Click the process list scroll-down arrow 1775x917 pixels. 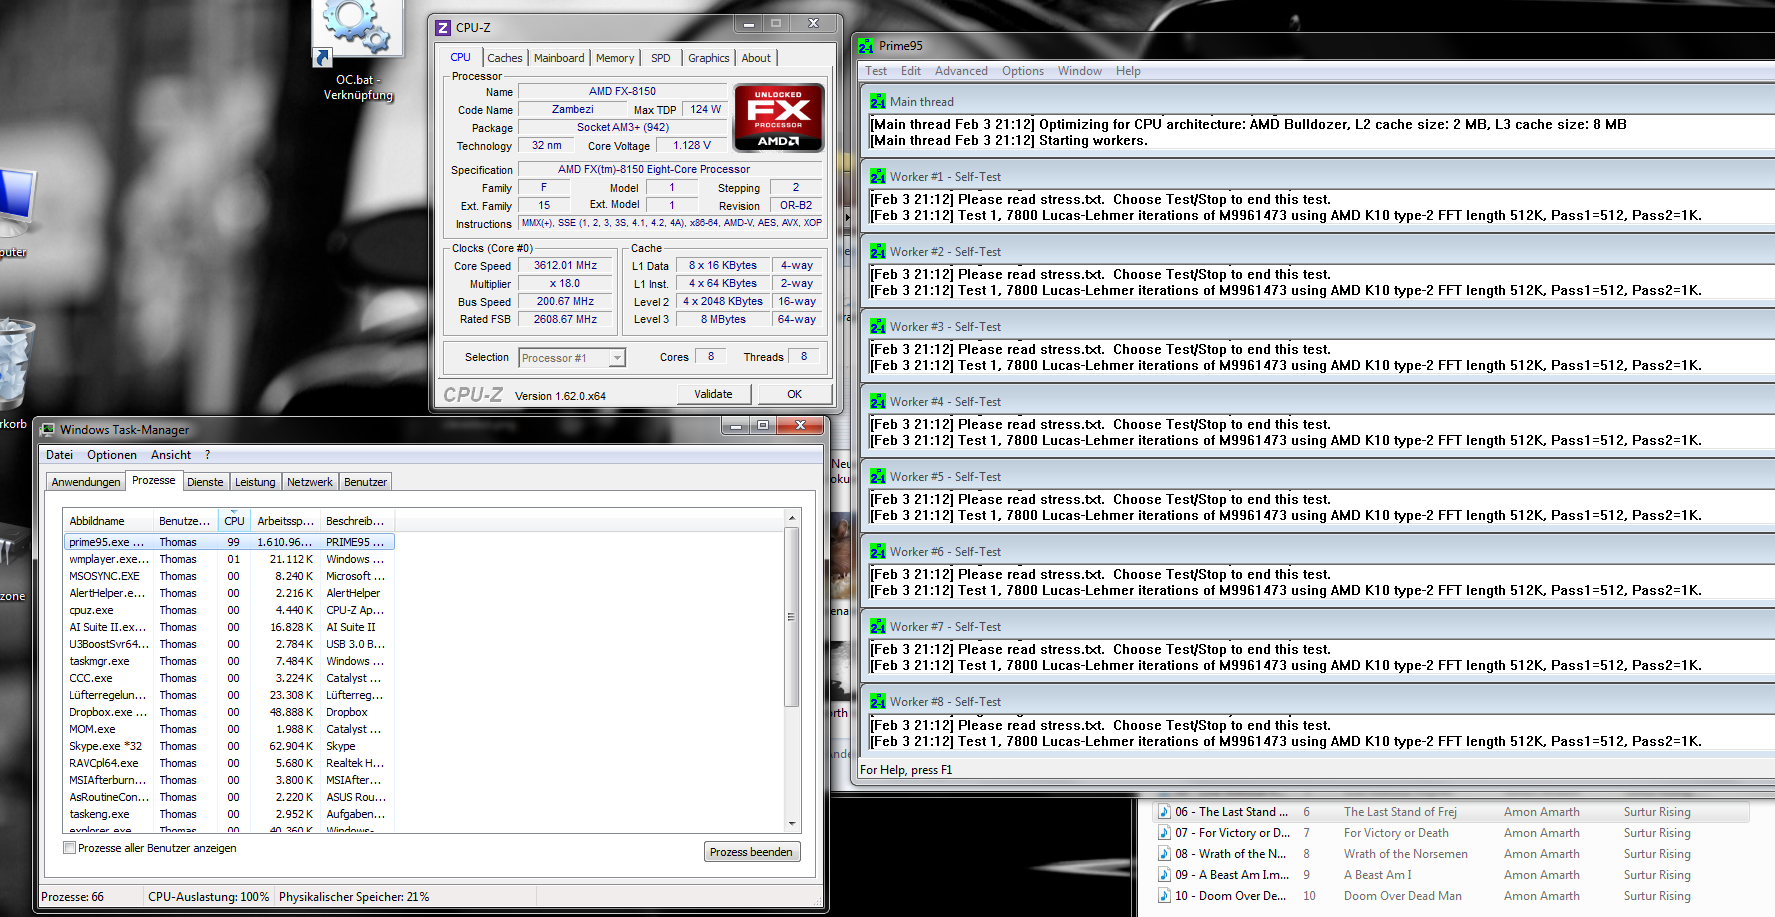pyautogui.click(x=792, y=824)
